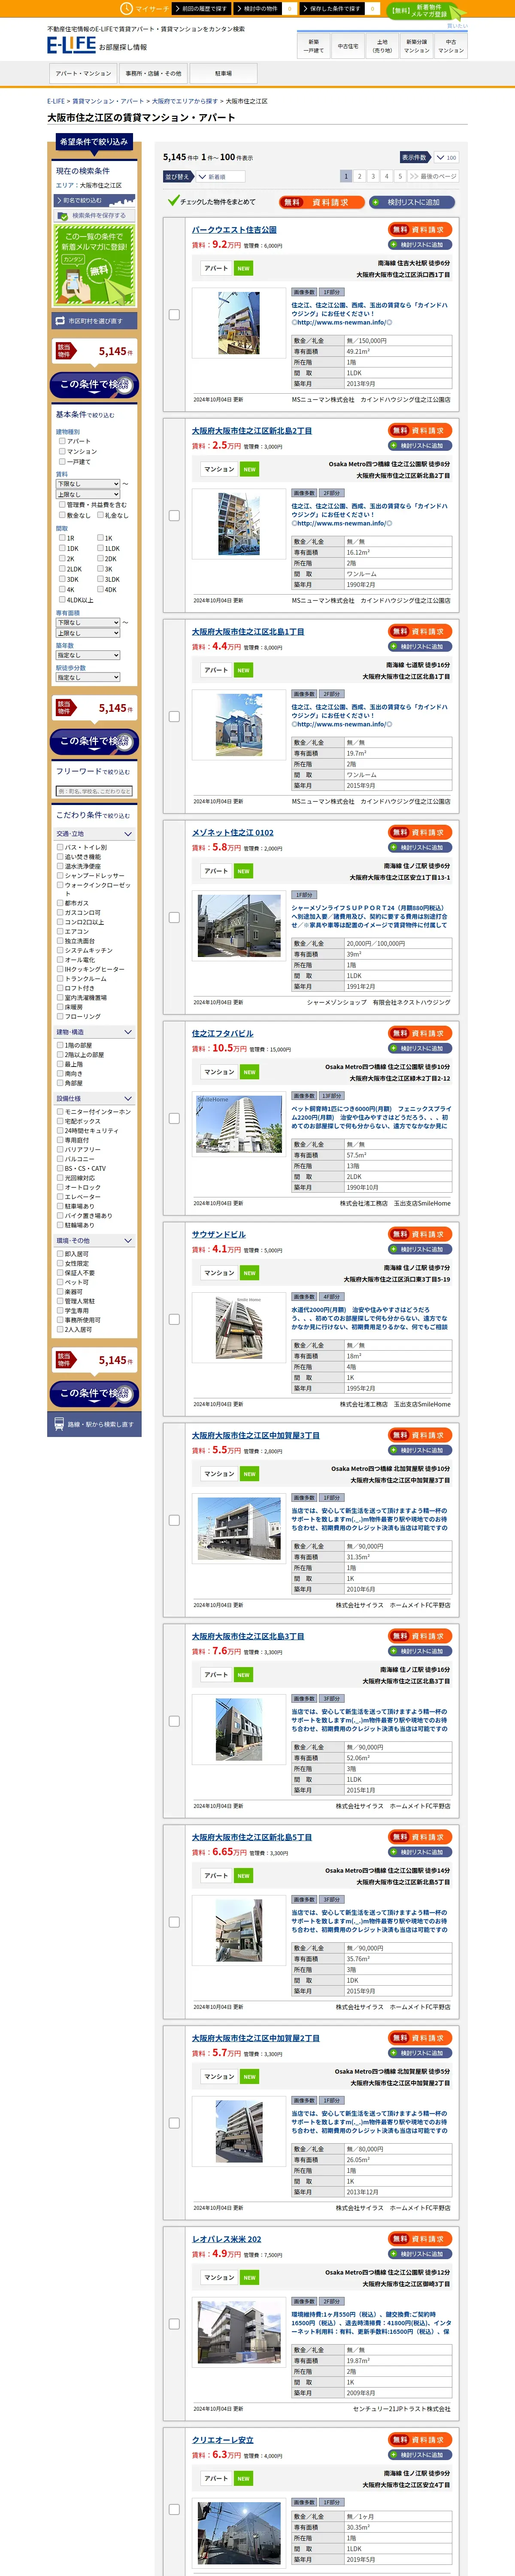Click 資料請求 button for レオパレス米米 202
The width and height of the screenshot is (515, 2576).
coord(420,2238)
